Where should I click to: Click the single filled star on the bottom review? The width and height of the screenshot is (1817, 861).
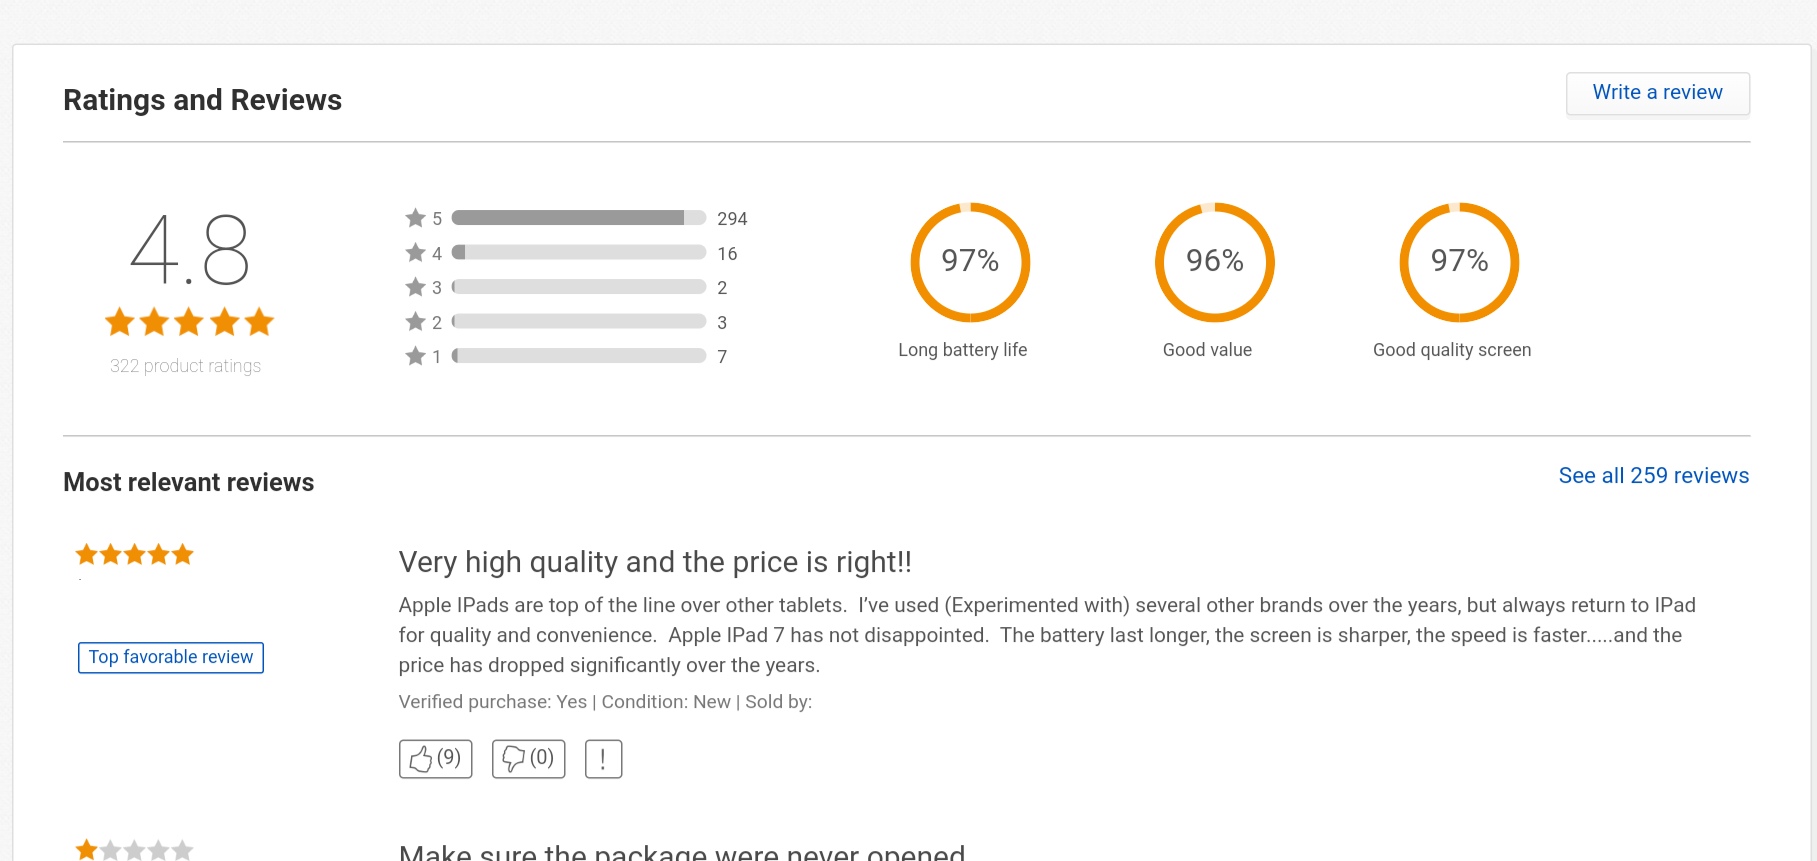(86, 848)
